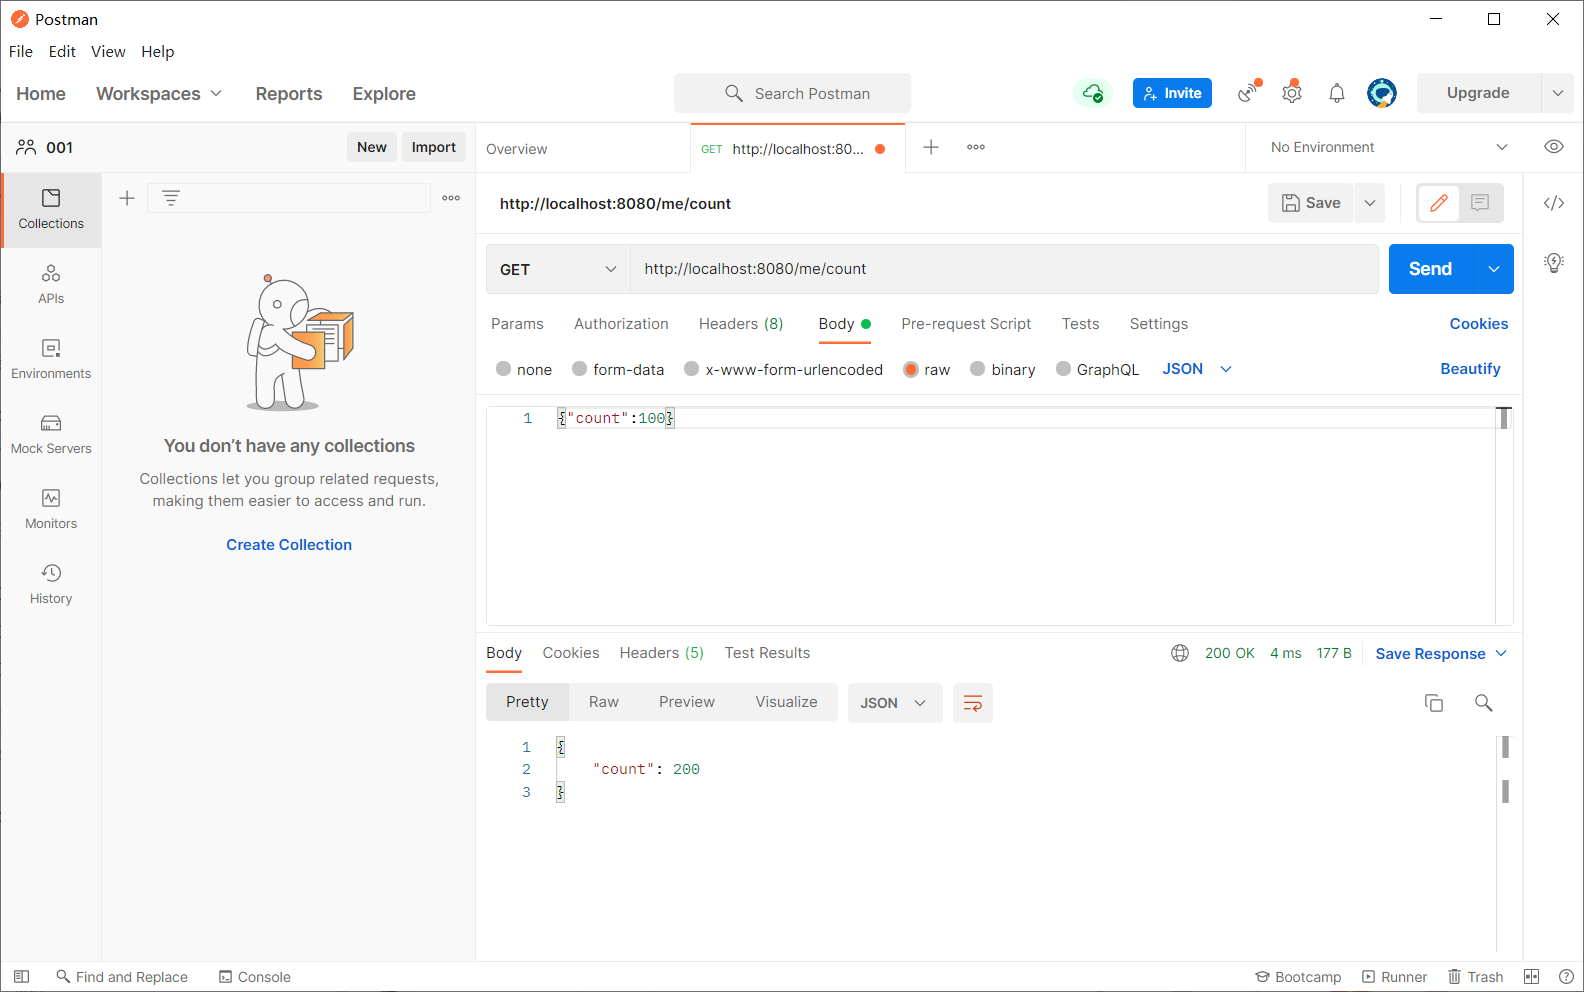Open the Workspaces dropdown
Viewport: 1584px width, 992px height.
coord(159,94)
